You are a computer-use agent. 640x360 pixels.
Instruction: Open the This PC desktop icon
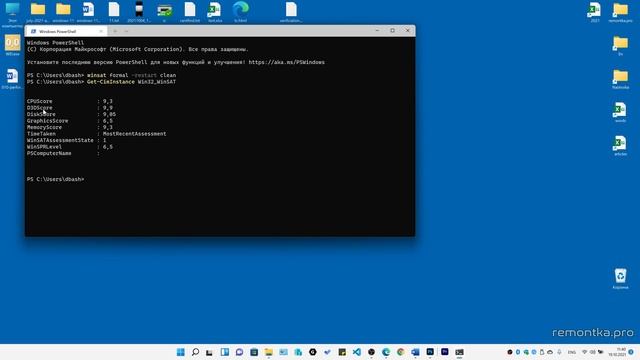(x=12, y=11)
